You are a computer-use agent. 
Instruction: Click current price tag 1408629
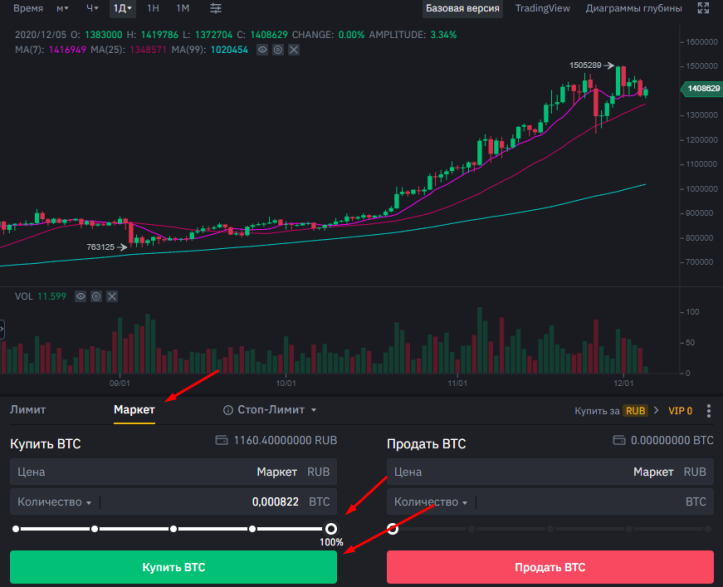tap(702, 89)
